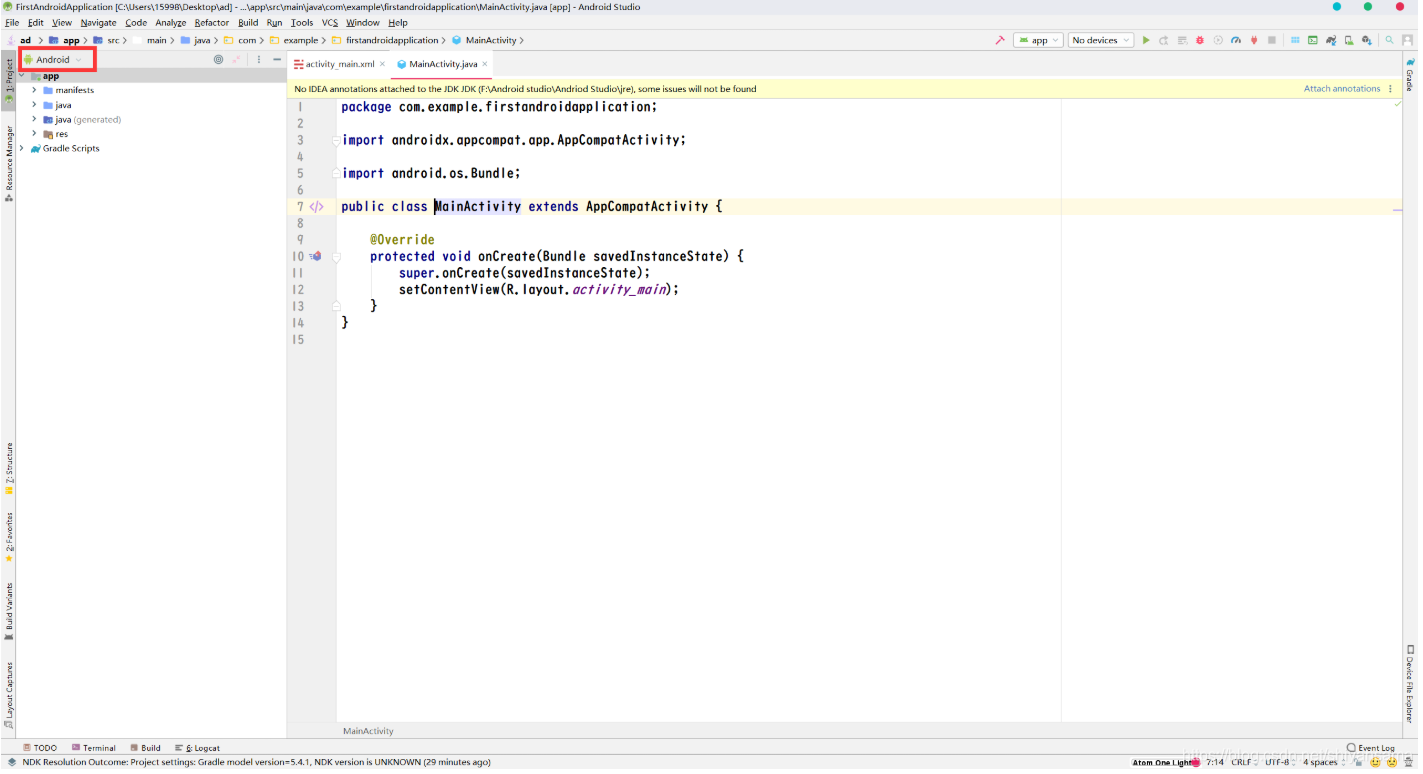
Task: Click the user avatar icon in toolbar
Action: point(1408,40)
